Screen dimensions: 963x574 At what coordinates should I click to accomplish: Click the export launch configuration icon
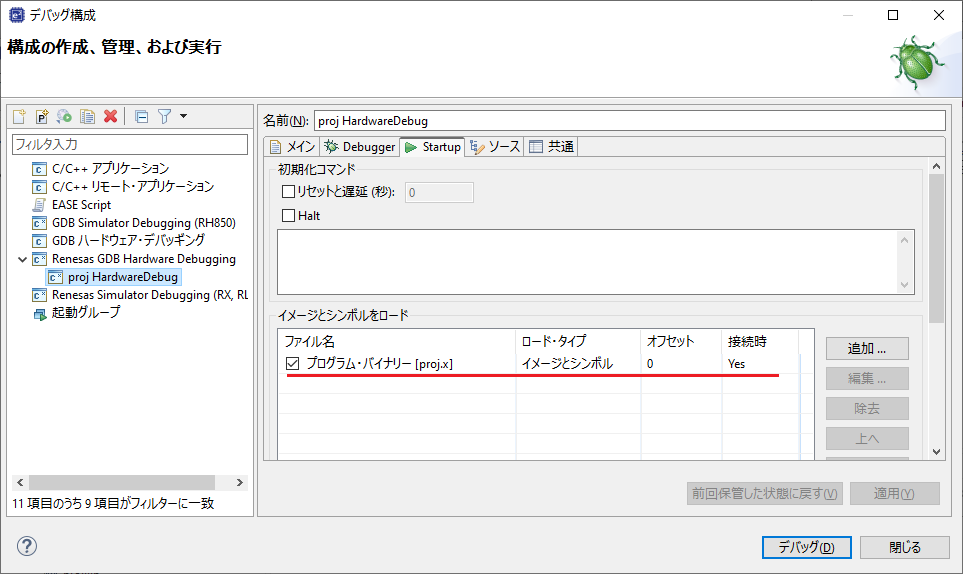[x=64, y=116]
